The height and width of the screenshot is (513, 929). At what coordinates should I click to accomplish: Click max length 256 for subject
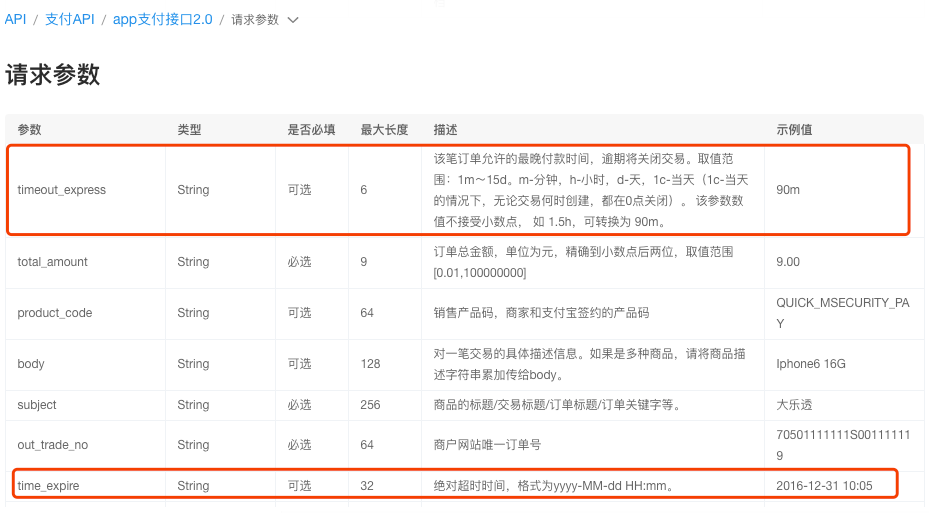tap(370, 405)
